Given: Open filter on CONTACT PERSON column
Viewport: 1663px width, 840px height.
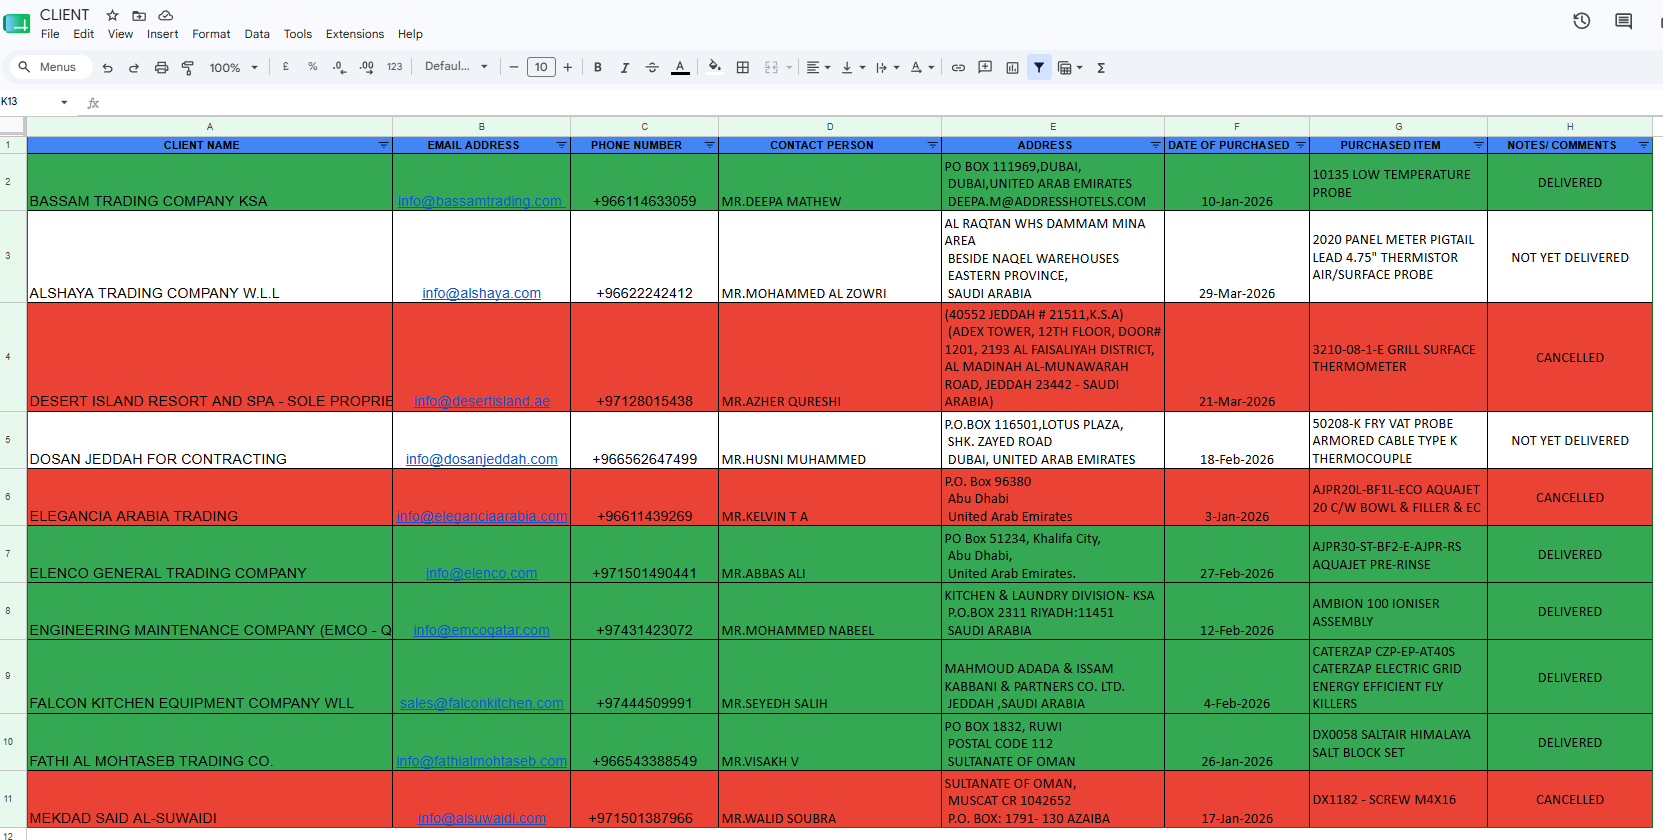Looking at the screenshot, I should coord(932,146).
